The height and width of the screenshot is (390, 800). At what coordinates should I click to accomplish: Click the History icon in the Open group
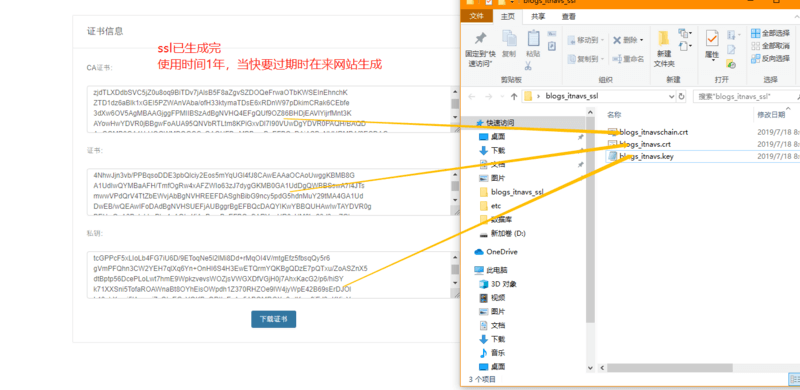click(731, 64)
